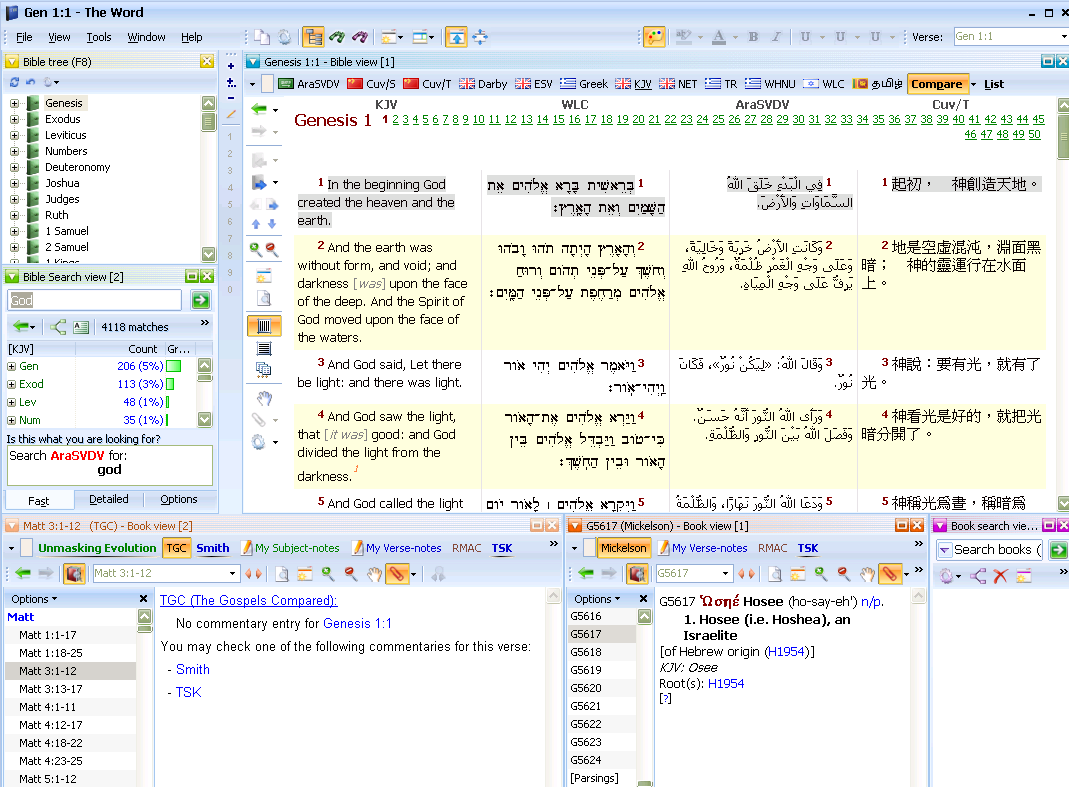Click the Bible search text input field
Screen dimensions: 1069x787
94,300
